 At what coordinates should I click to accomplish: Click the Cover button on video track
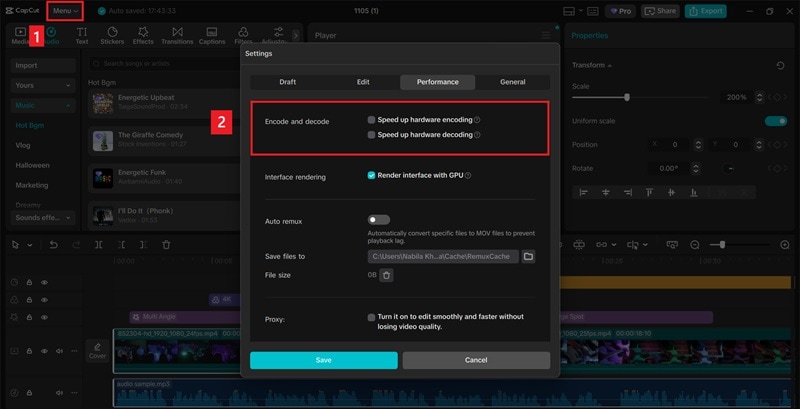point(97,351)
